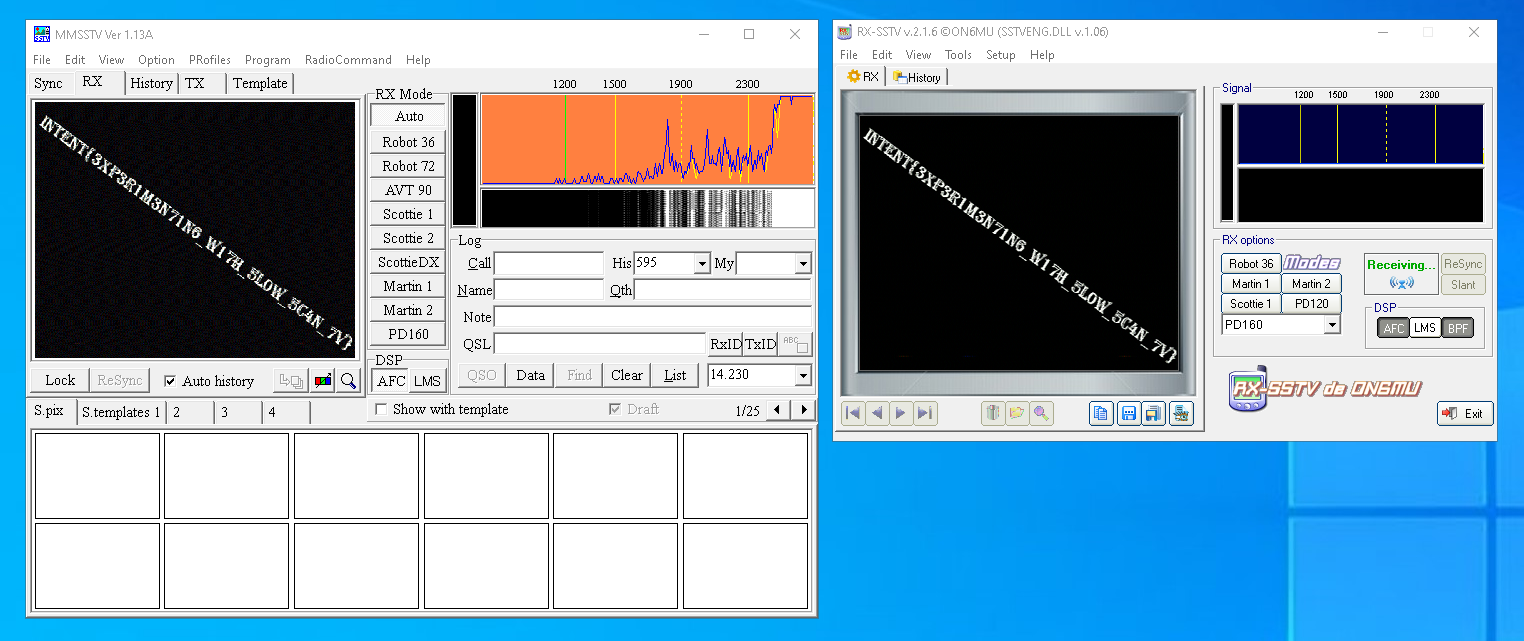
Task: Open the His 595 report dropdown
Action: 702,264
